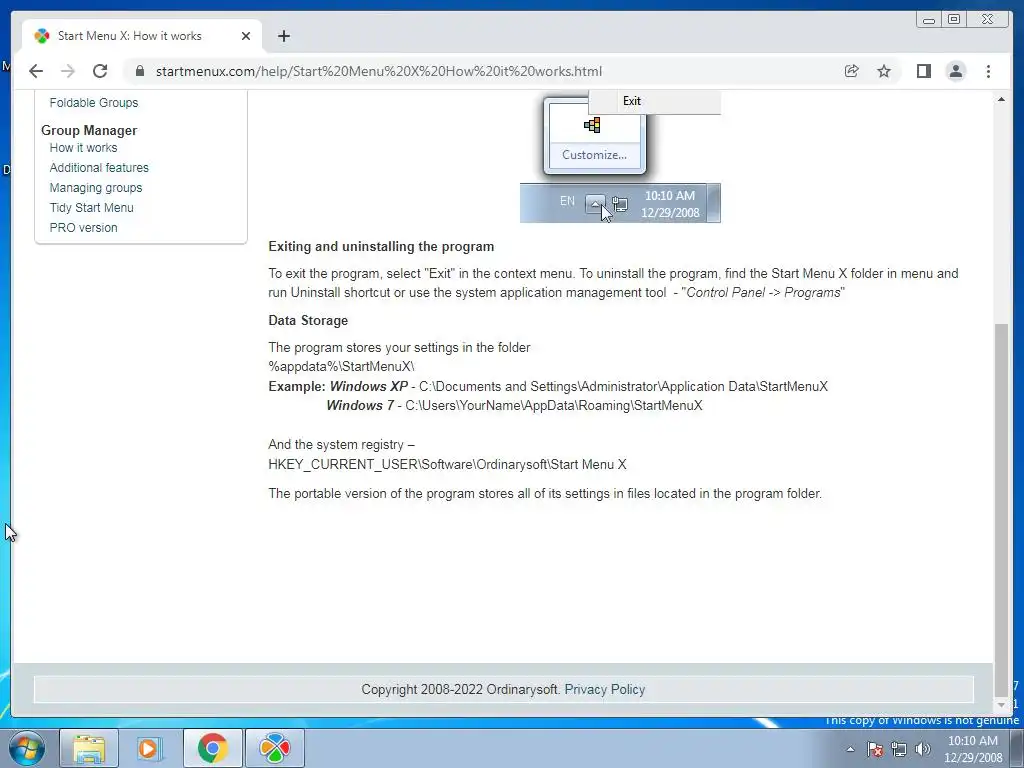Select the Start Menu X: How it works tab

142,36
